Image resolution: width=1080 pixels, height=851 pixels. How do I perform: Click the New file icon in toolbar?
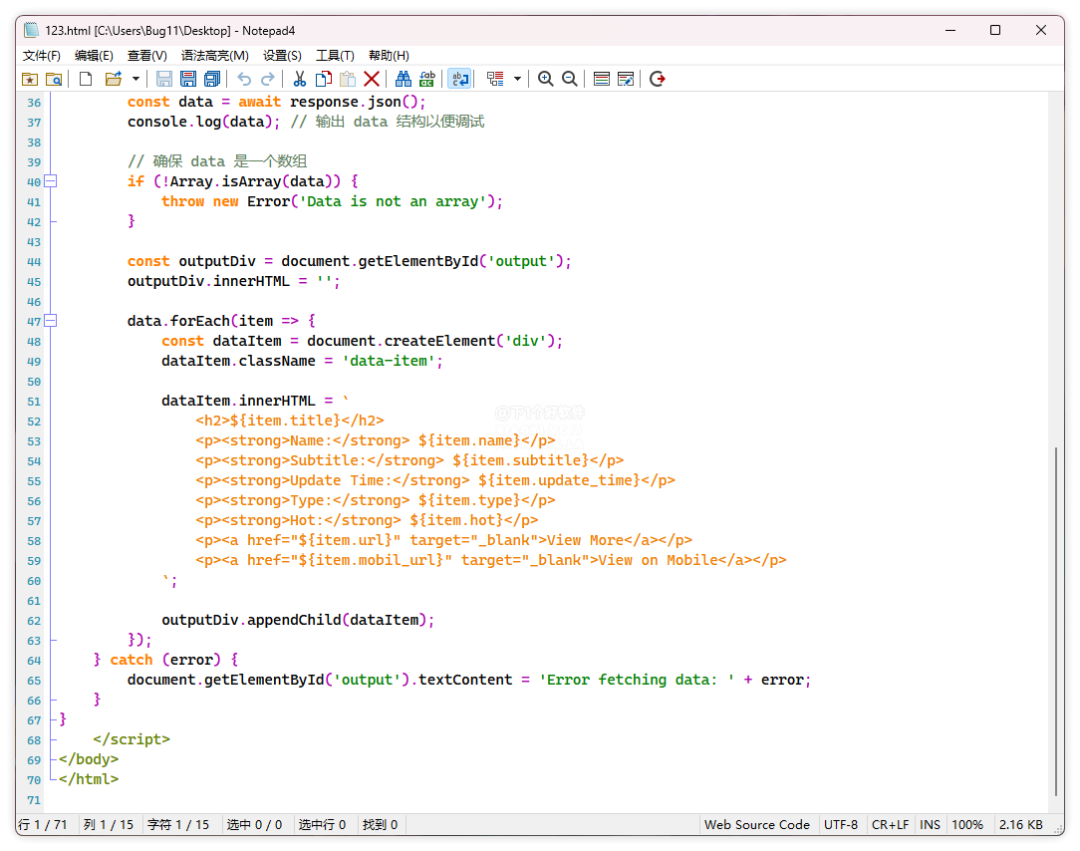[x=86, y=79]
